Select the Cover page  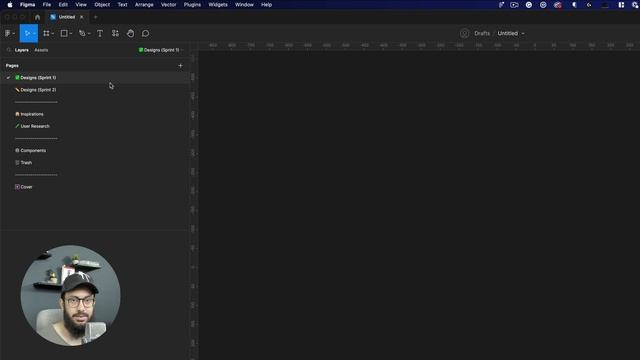coord(95,187)
